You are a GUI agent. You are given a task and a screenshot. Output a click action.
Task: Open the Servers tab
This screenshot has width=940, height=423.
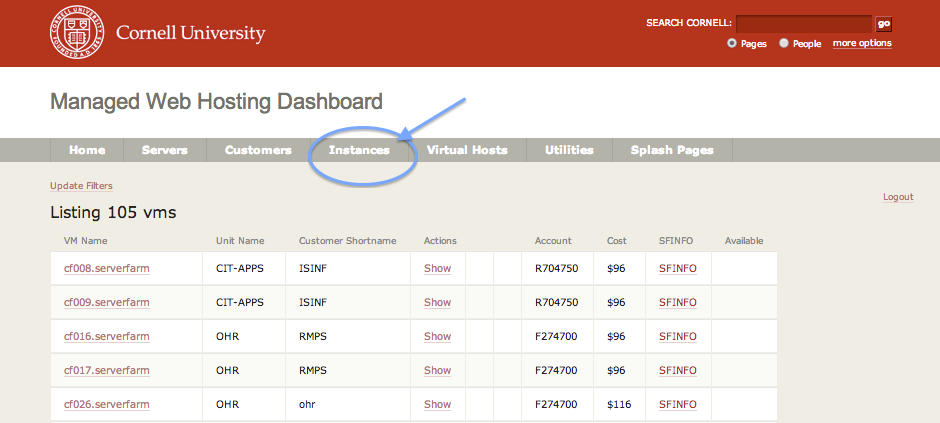(165, 150)
